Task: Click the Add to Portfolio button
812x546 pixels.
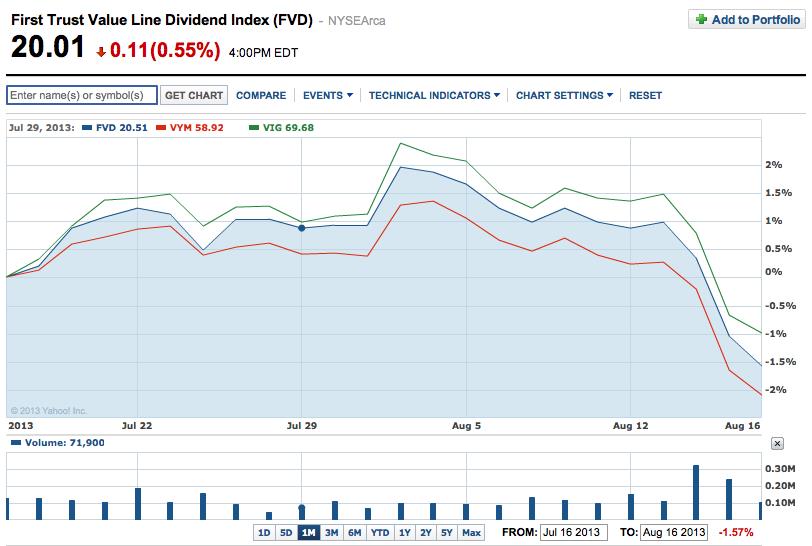Action: pyautogui.click(x=747, y=20)
